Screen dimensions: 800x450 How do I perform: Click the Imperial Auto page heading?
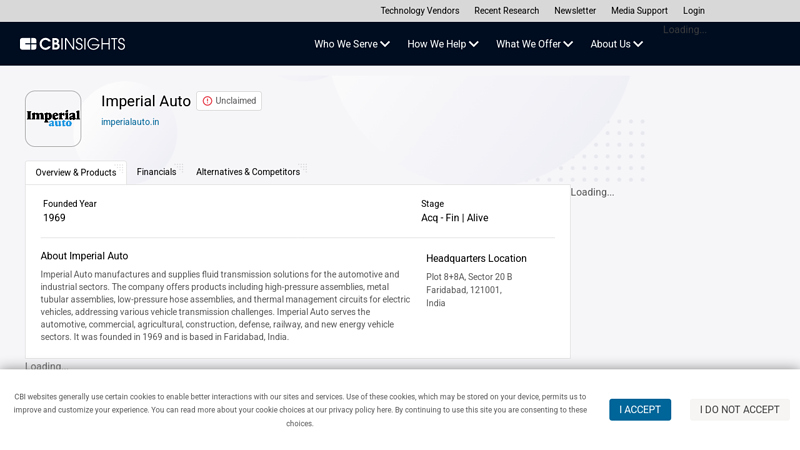pos(146,101)
